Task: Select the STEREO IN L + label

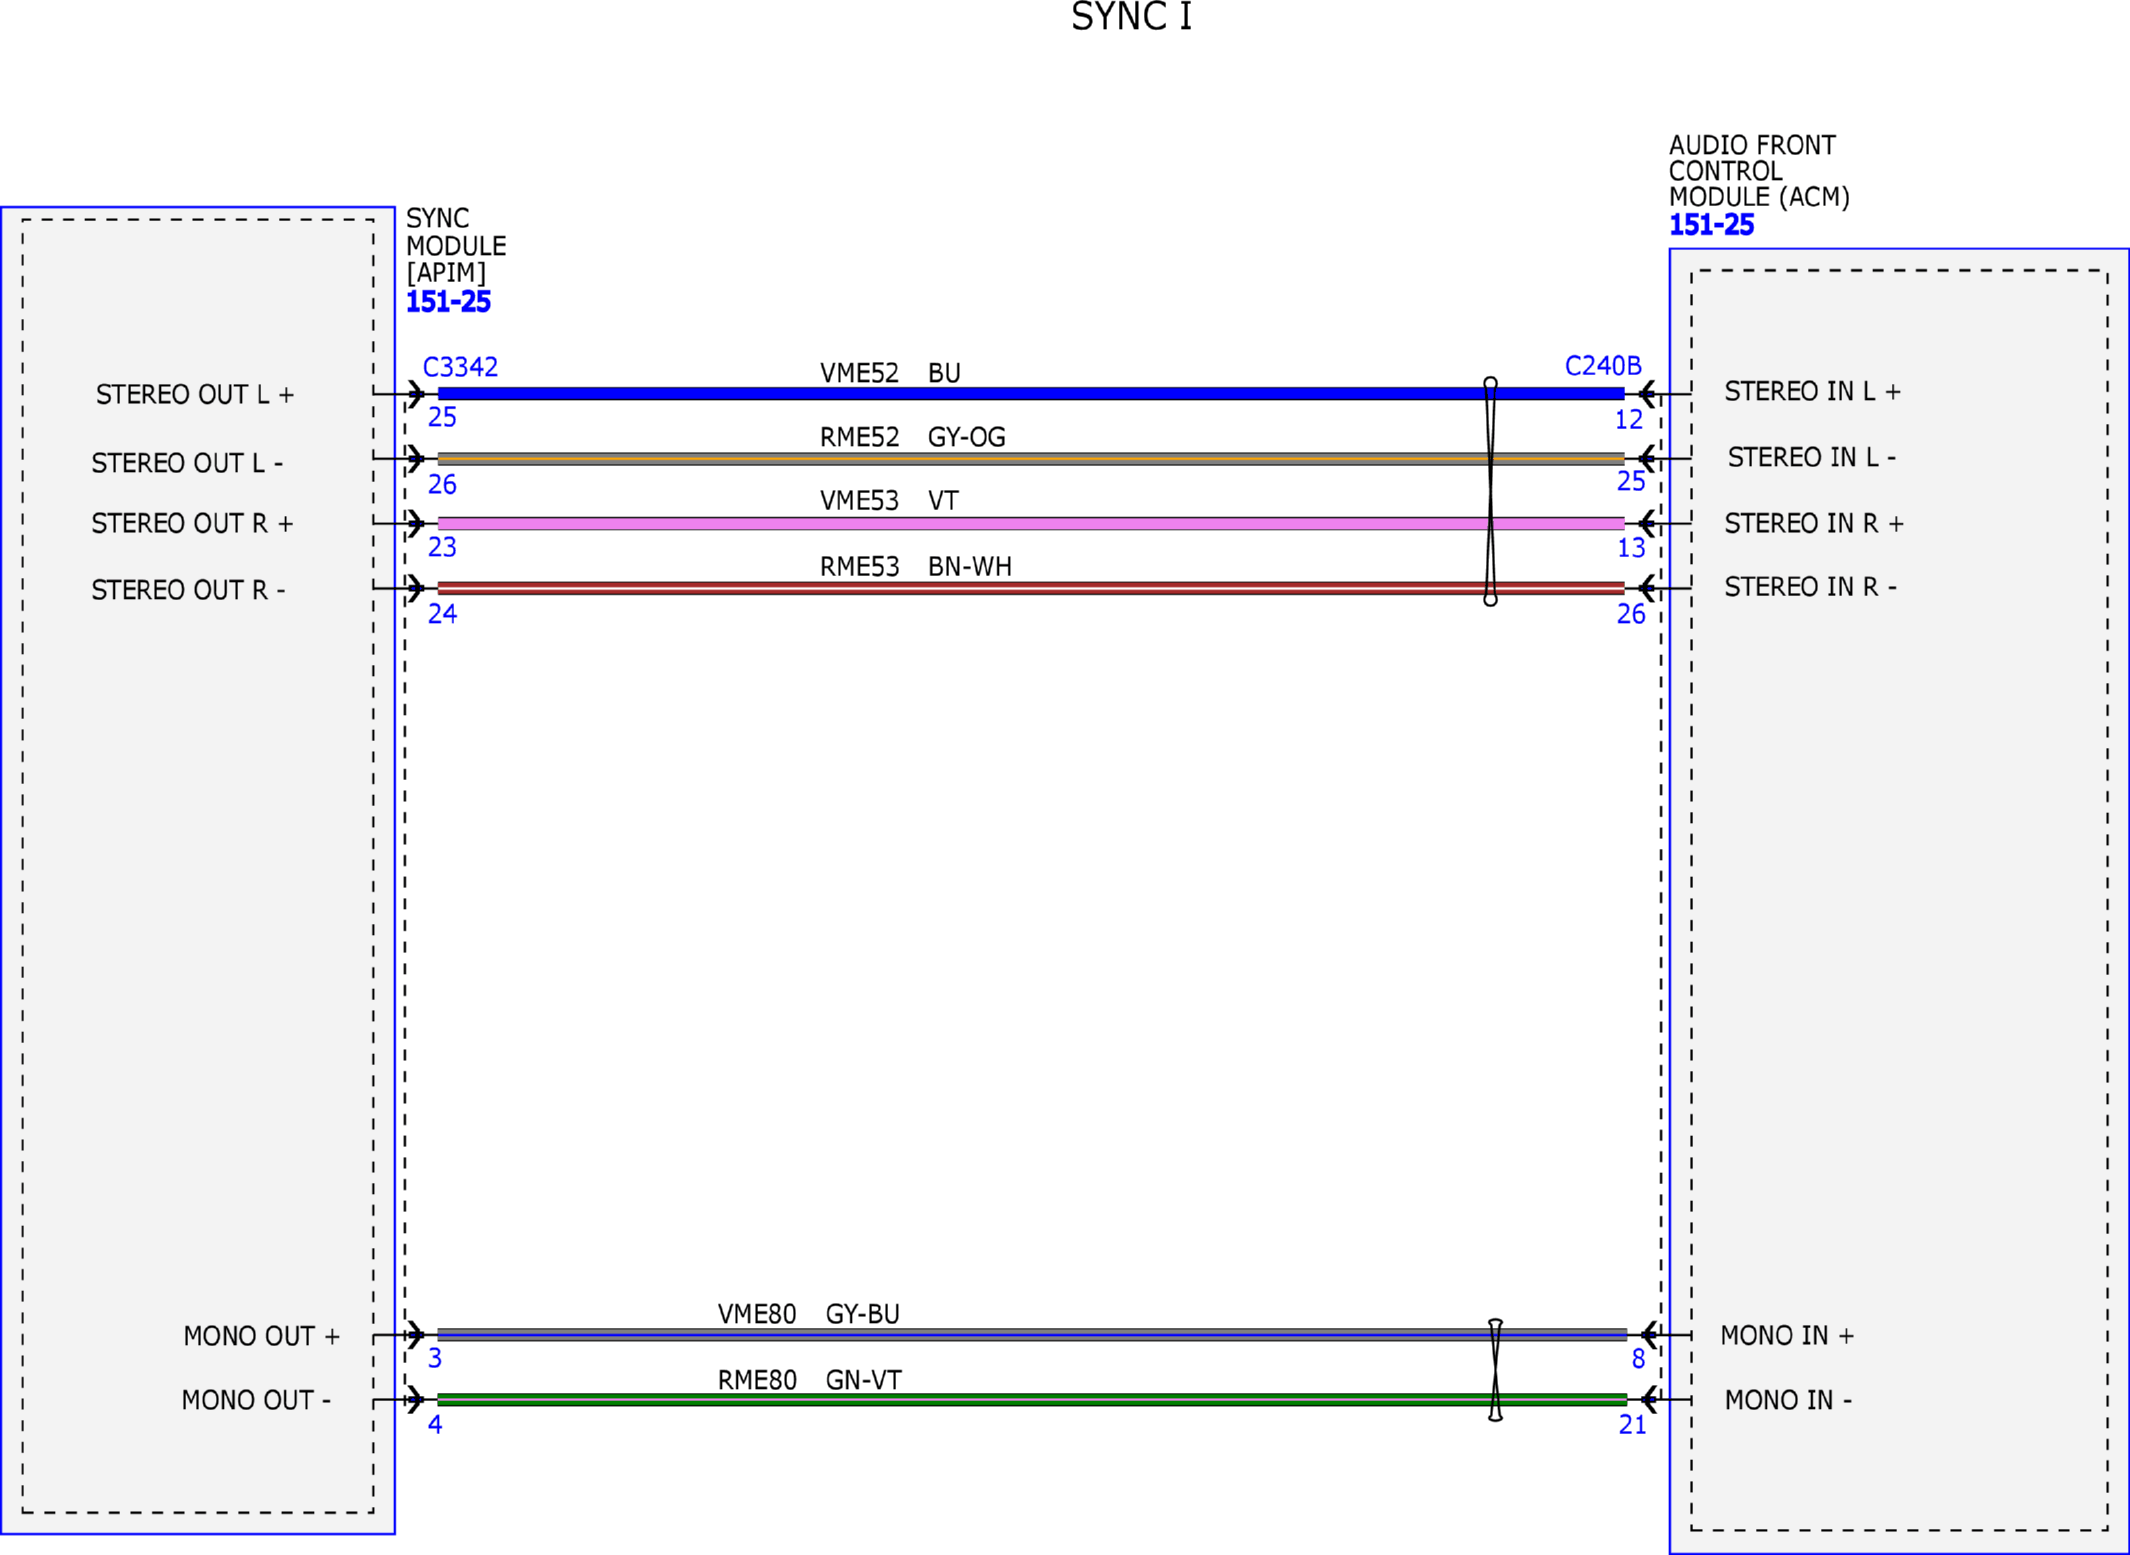Action: [x=1812, y=391]
